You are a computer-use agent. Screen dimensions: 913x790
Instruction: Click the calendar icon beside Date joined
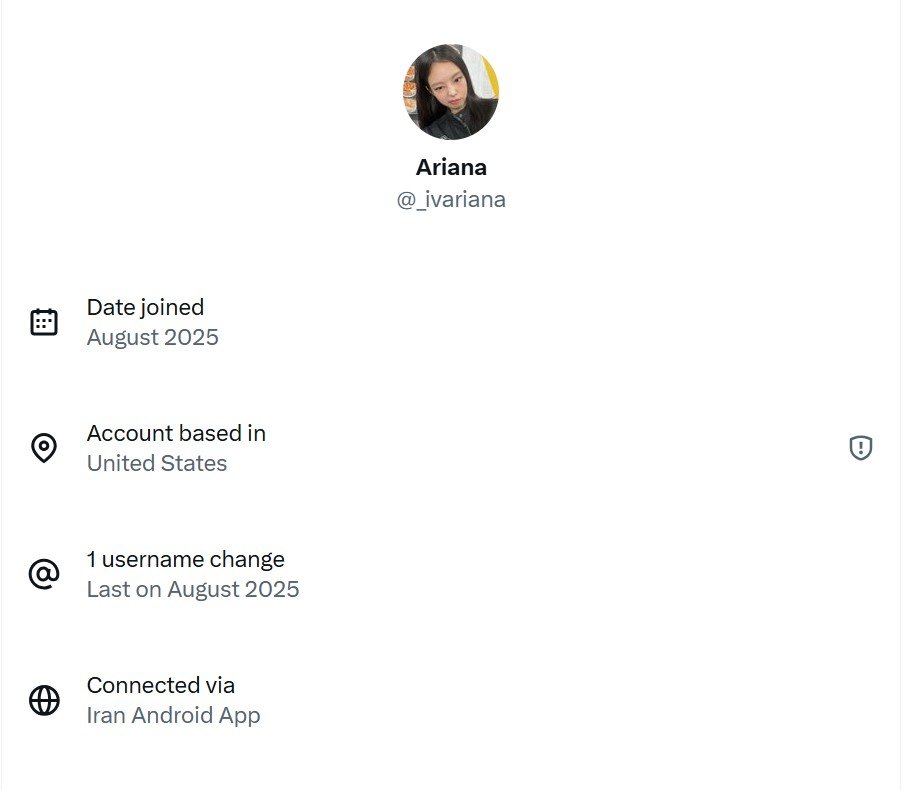tap(44, 322)
